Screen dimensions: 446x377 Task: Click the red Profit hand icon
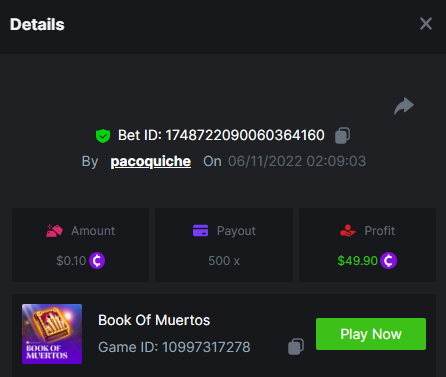coord(348,231)
